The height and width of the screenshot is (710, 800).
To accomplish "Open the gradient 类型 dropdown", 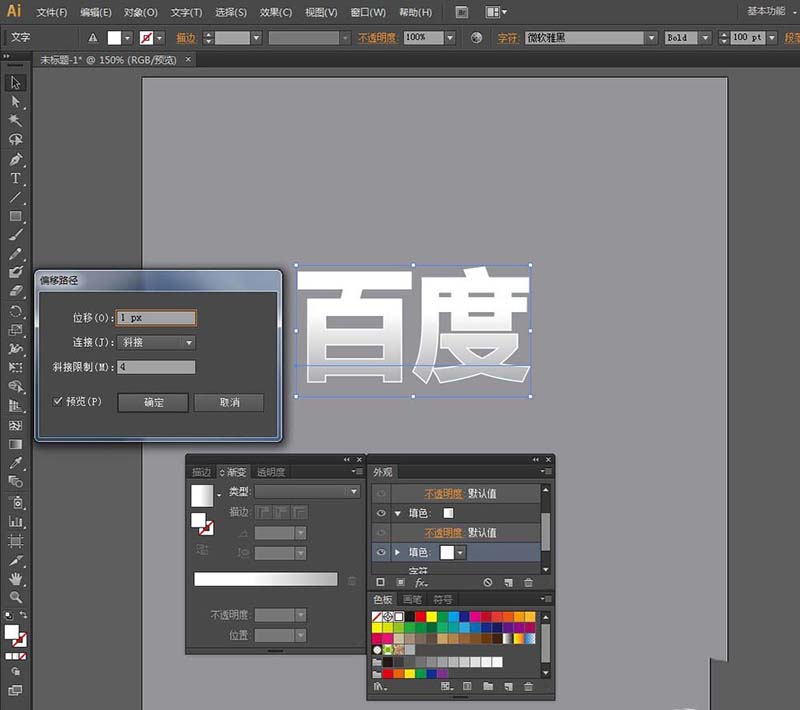I will point(307,492).
